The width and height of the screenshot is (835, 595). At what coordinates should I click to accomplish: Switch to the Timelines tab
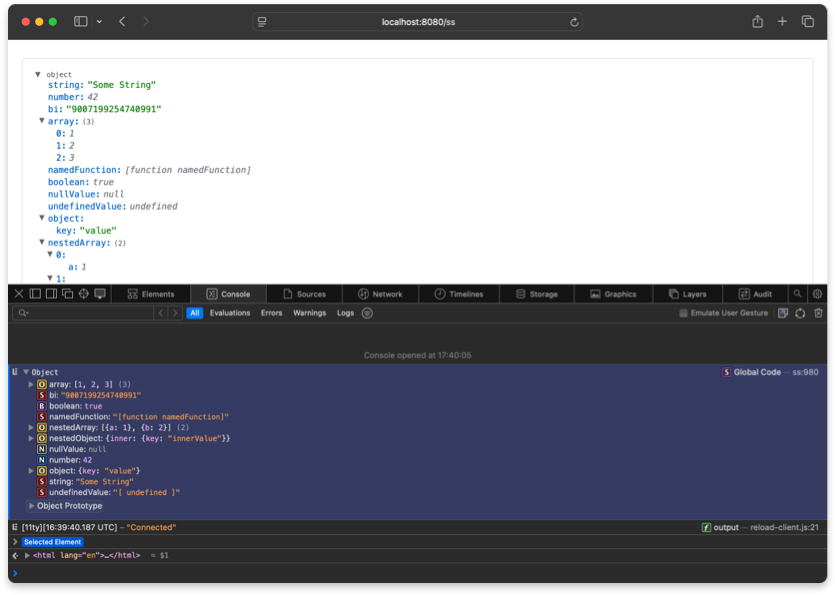pyautogui.click(x=459, y=294)
